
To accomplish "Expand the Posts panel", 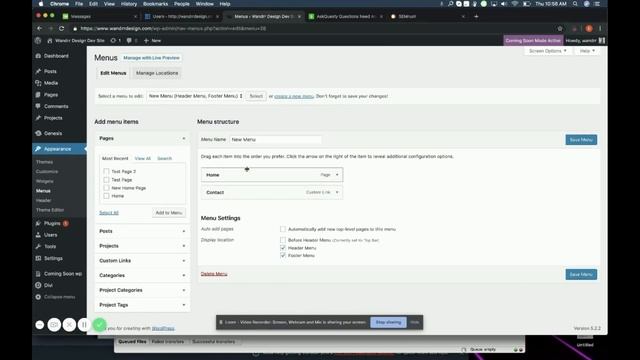I will (x=184, y=231).
